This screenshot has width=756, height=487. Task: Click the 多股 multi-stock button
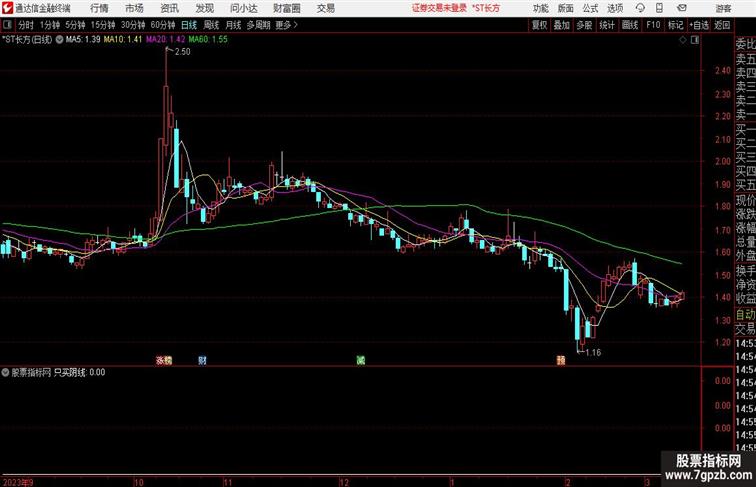[x=584, y=25]
